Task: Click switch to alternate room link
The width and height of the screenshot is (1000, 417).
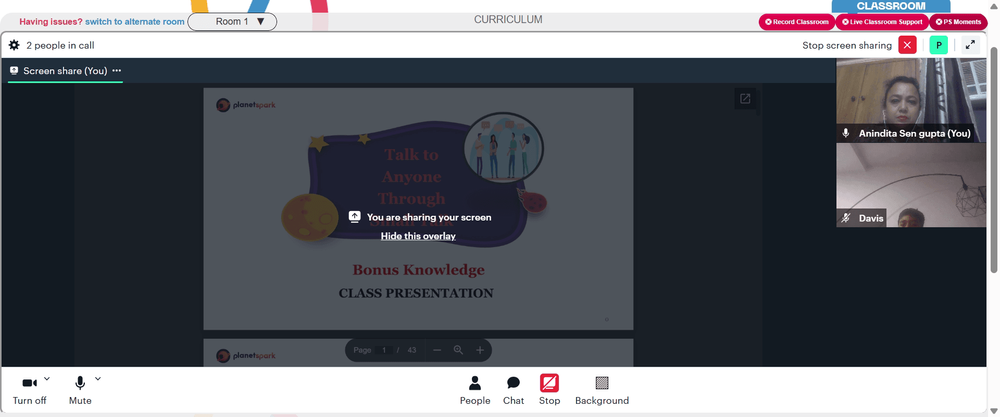Action: pyautogui.click(x=135, y=22)
